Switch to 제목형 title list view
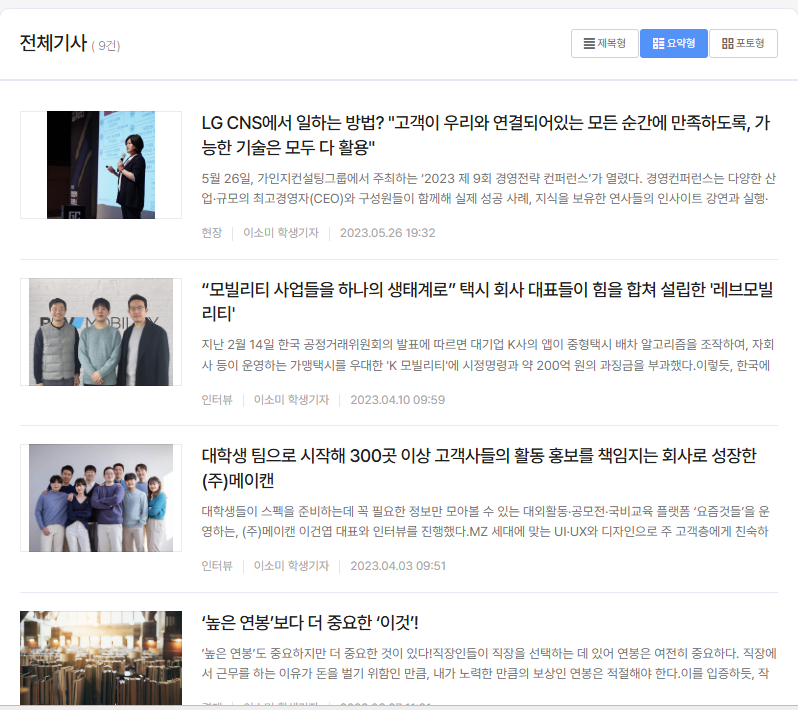The height and width of the screenshot is (710, 798). tap(604, 43)
